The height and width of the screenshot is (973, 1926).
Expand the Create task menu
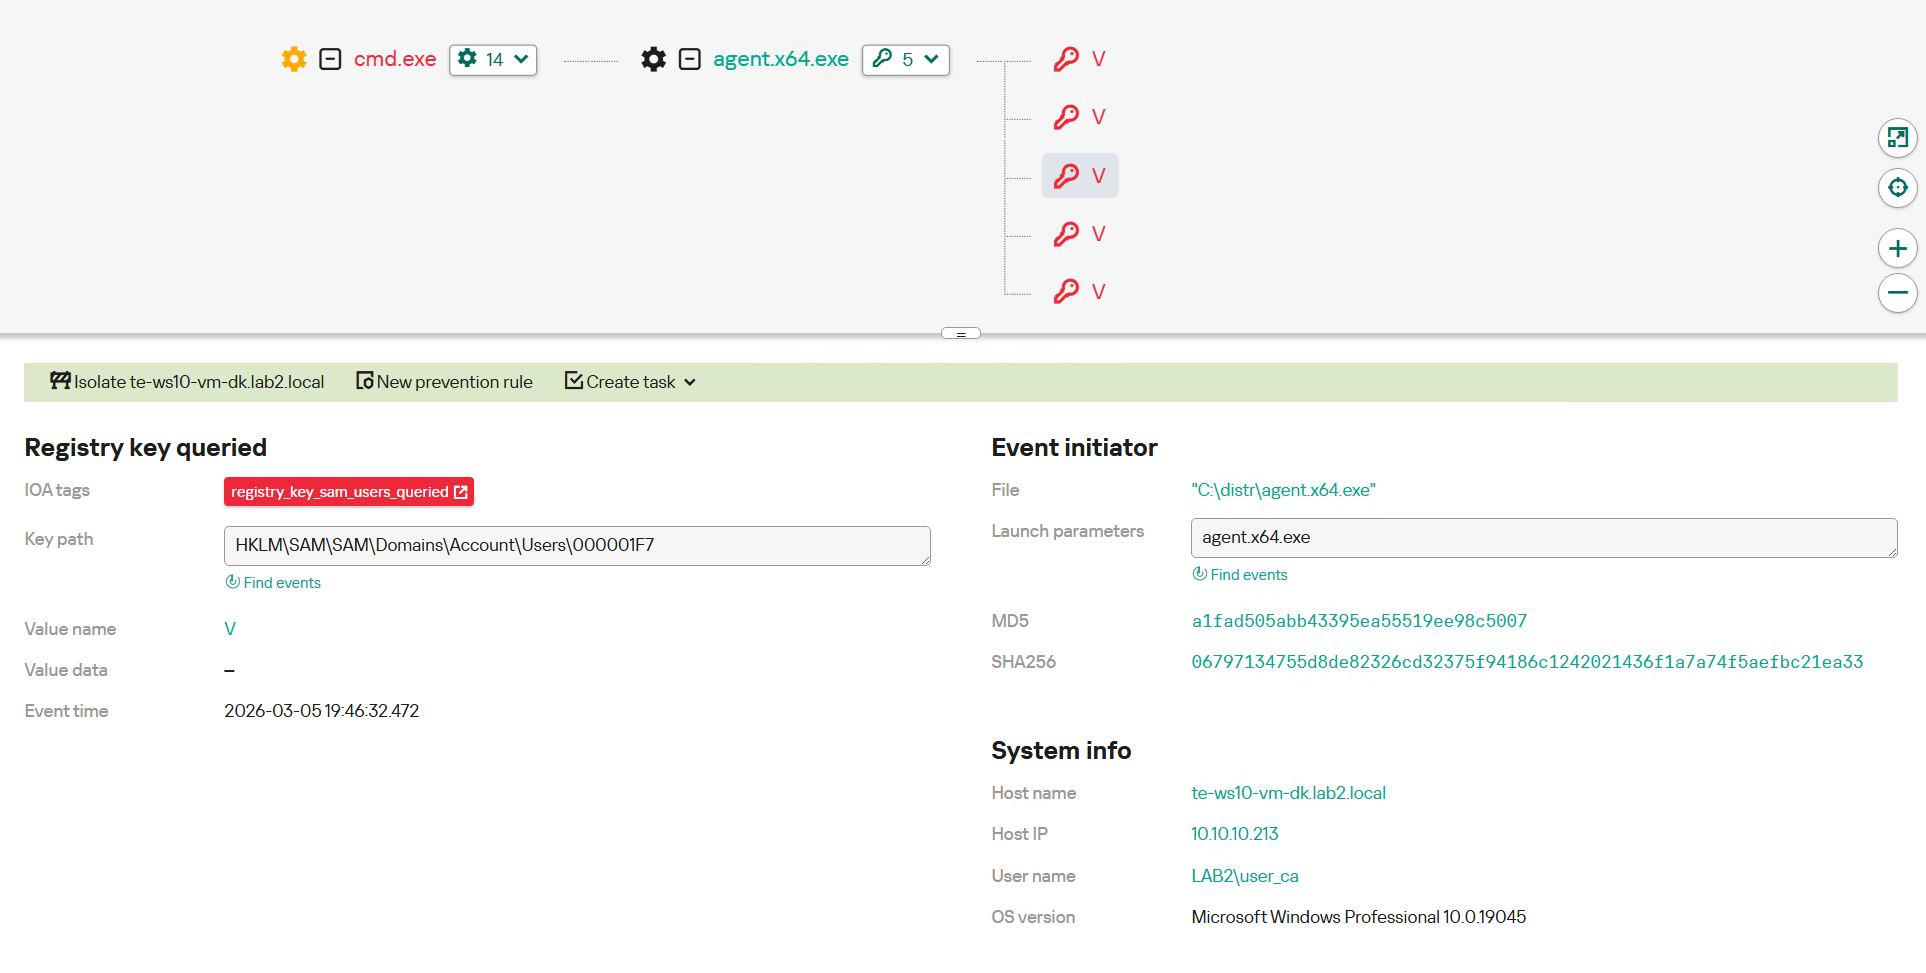pyautogui.click(x=631, y=382)
